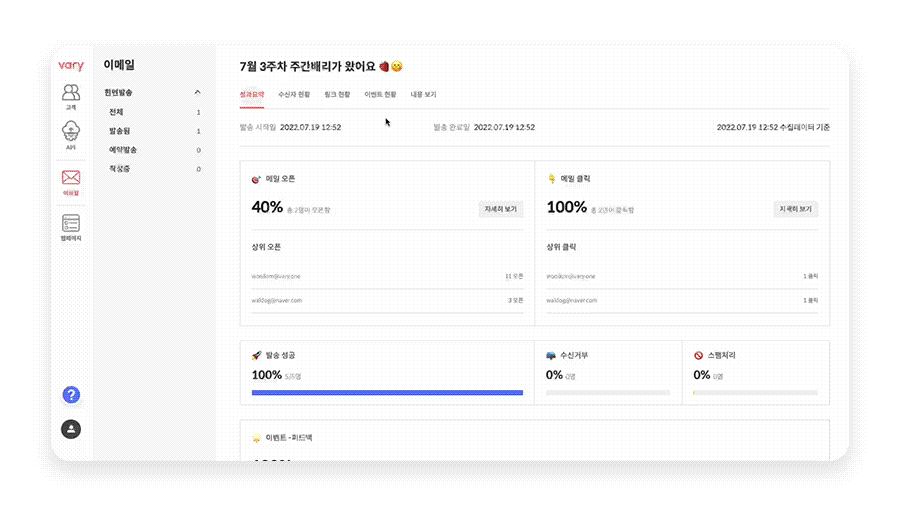Open the 고객 customers section icon
Screen dimensions: 900x506
(x=71, y=93)
